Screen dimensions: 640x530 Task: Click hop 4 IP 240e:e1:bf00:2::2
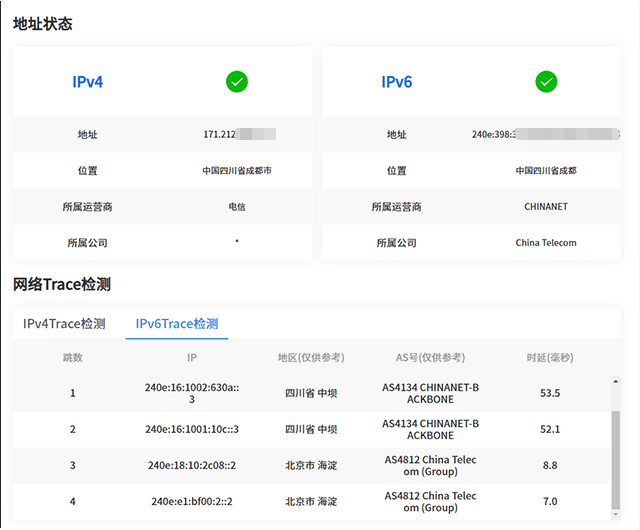192,501
